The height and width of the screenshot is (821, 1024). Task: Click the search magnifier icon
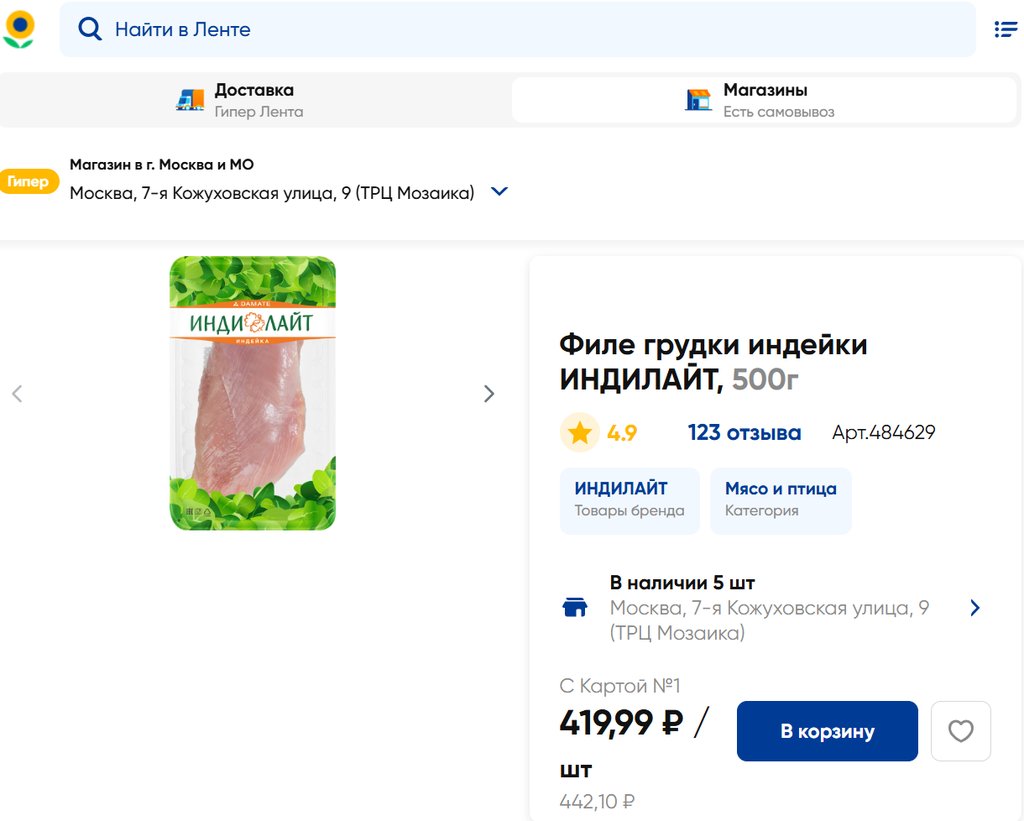90,30
